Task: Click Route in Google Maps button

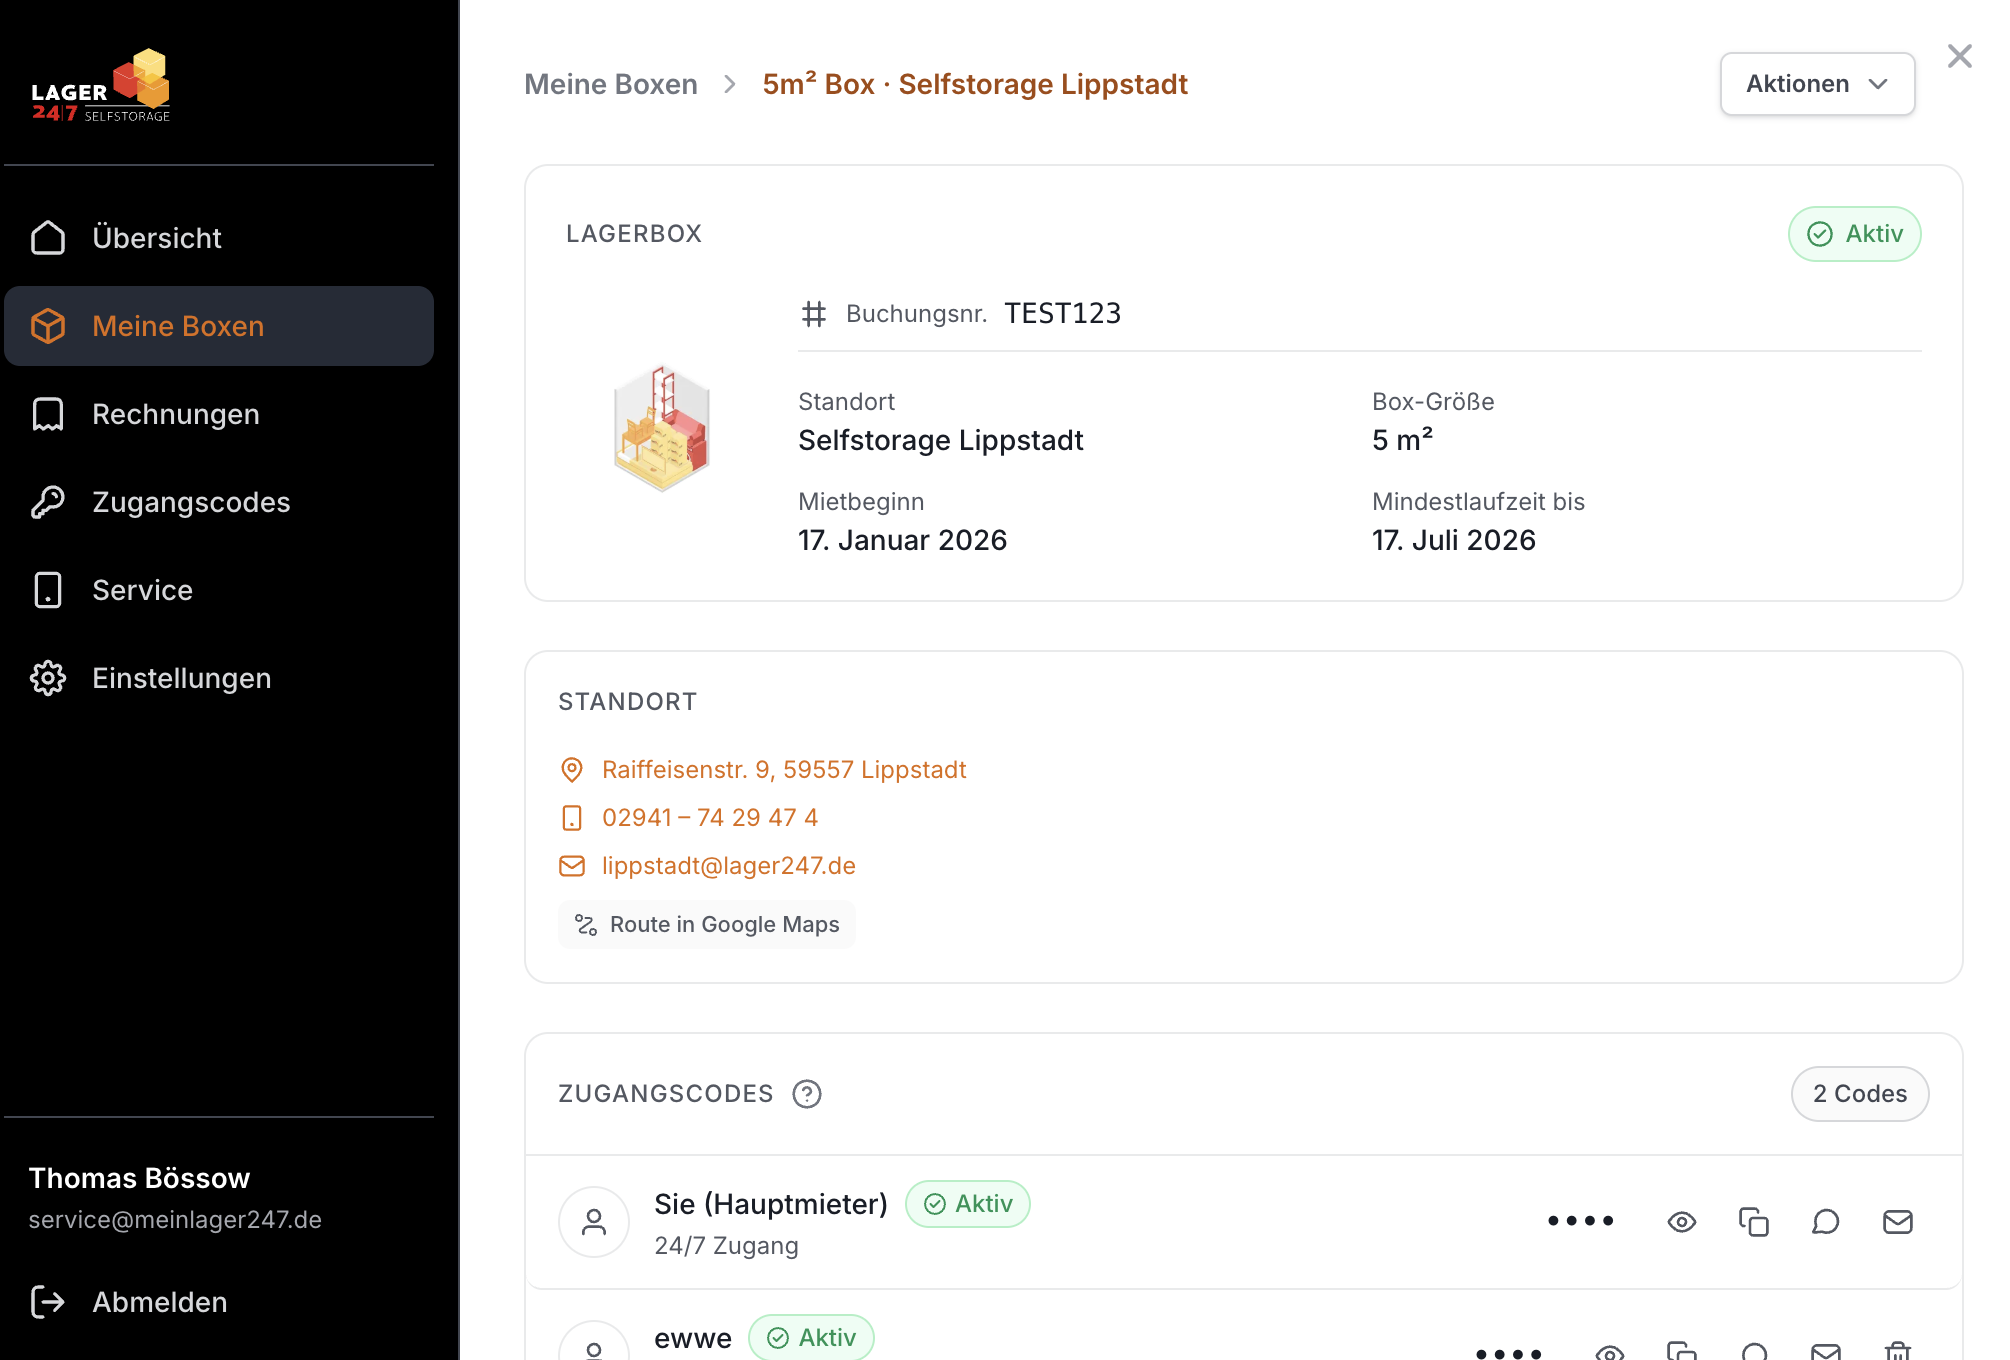Action: 707,925
